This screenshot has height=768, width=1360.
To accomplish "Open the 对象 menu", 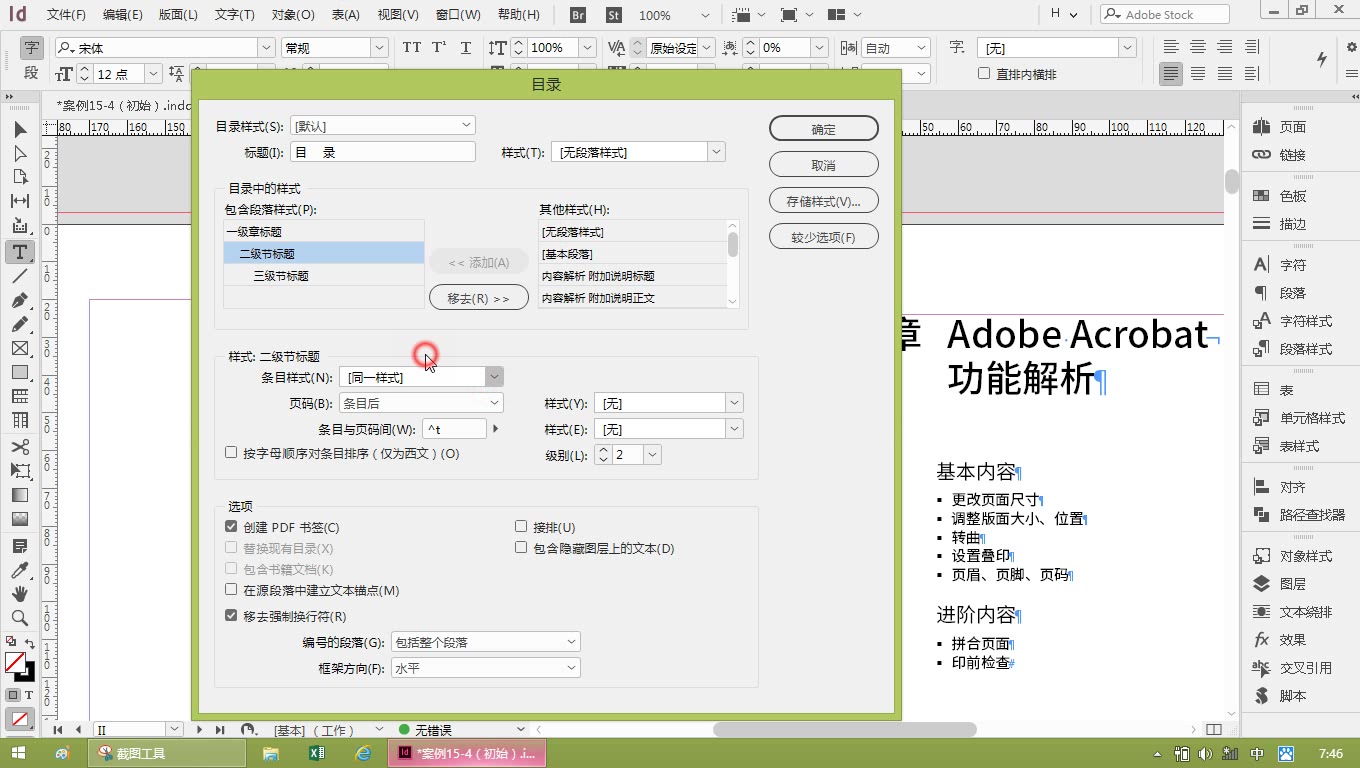I will (293, 15).
